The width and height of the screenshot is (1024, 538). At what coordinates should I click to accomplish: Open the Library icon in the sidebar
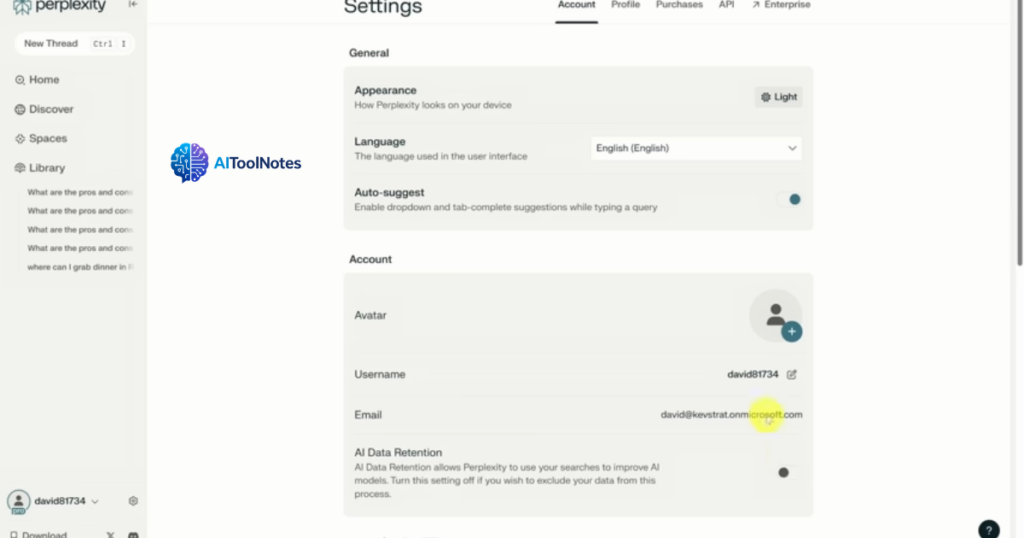coord(20,168)
